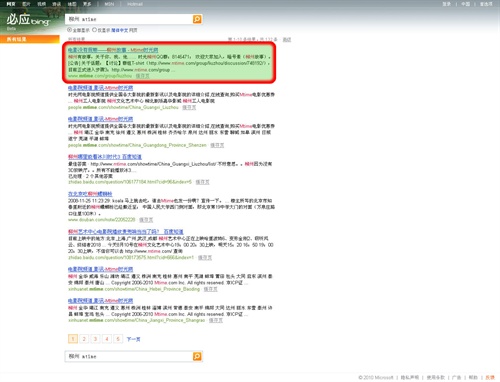Open the Bing 必应 logo homepage
Image resolution: width=500 pixels, height=382 pixels.
tap(28, 21)
